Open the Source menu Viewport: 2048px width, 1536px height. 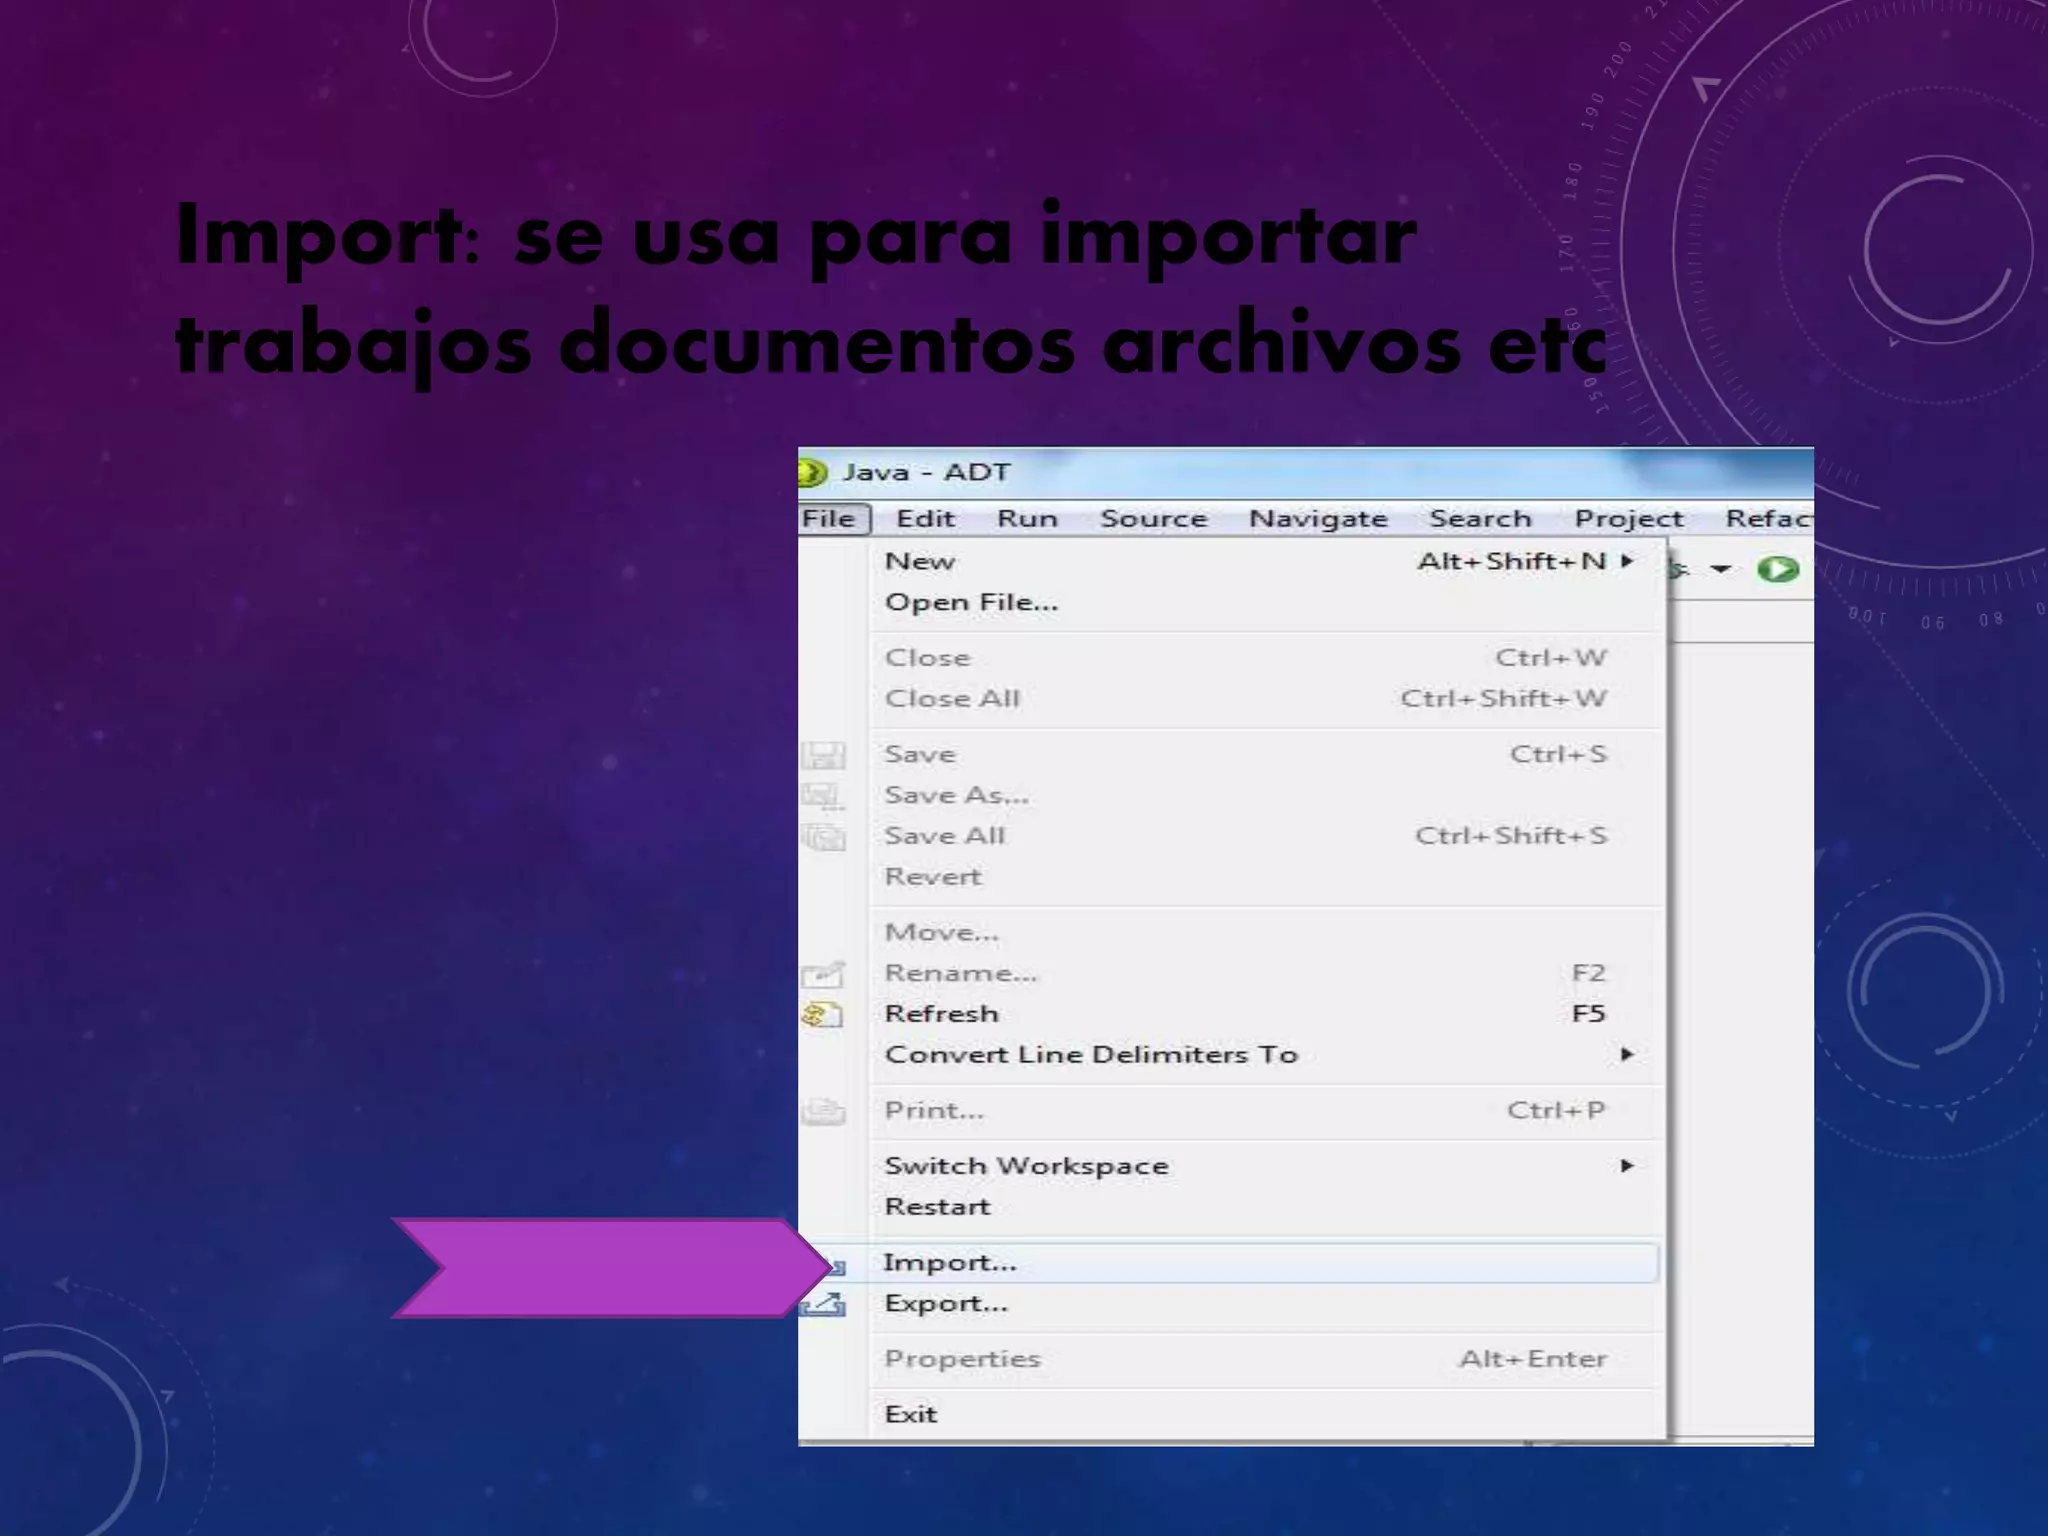(1154, 519)
